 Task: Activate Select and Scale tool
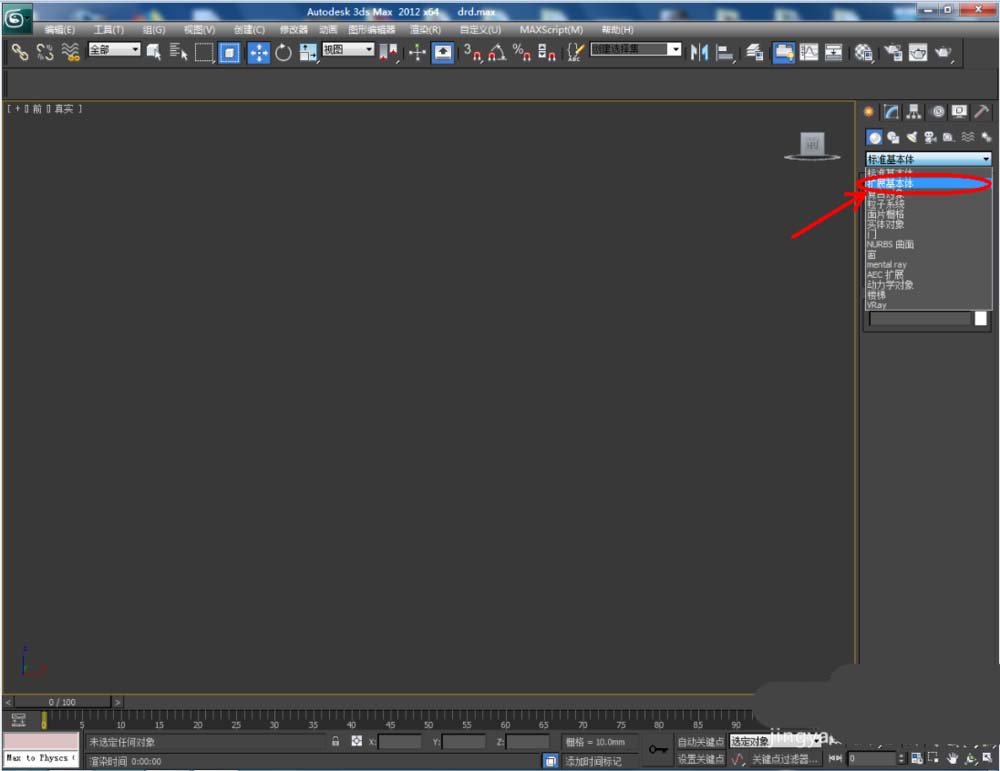point(308,52)
